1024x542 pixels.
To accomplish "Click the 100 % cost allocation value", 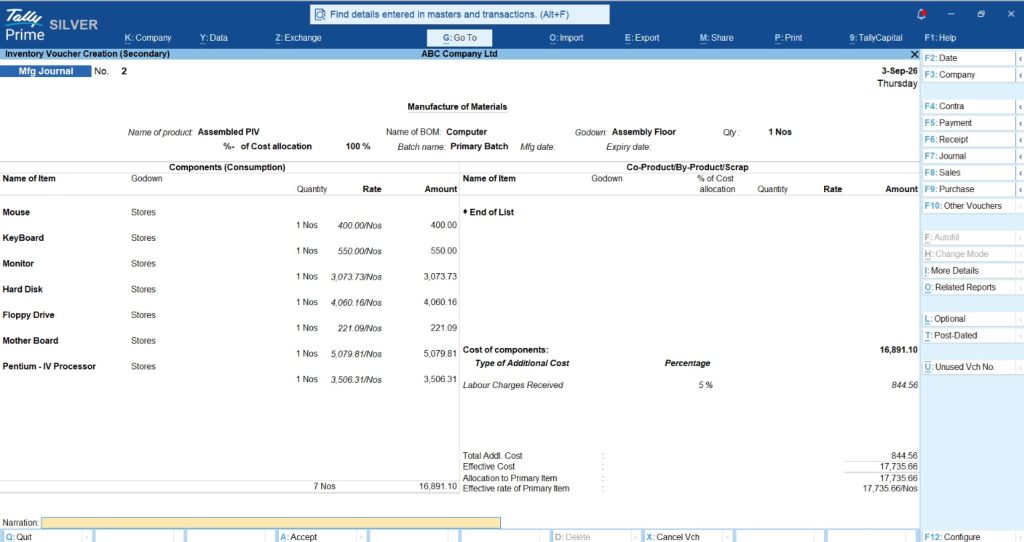I will click(358, 146).
